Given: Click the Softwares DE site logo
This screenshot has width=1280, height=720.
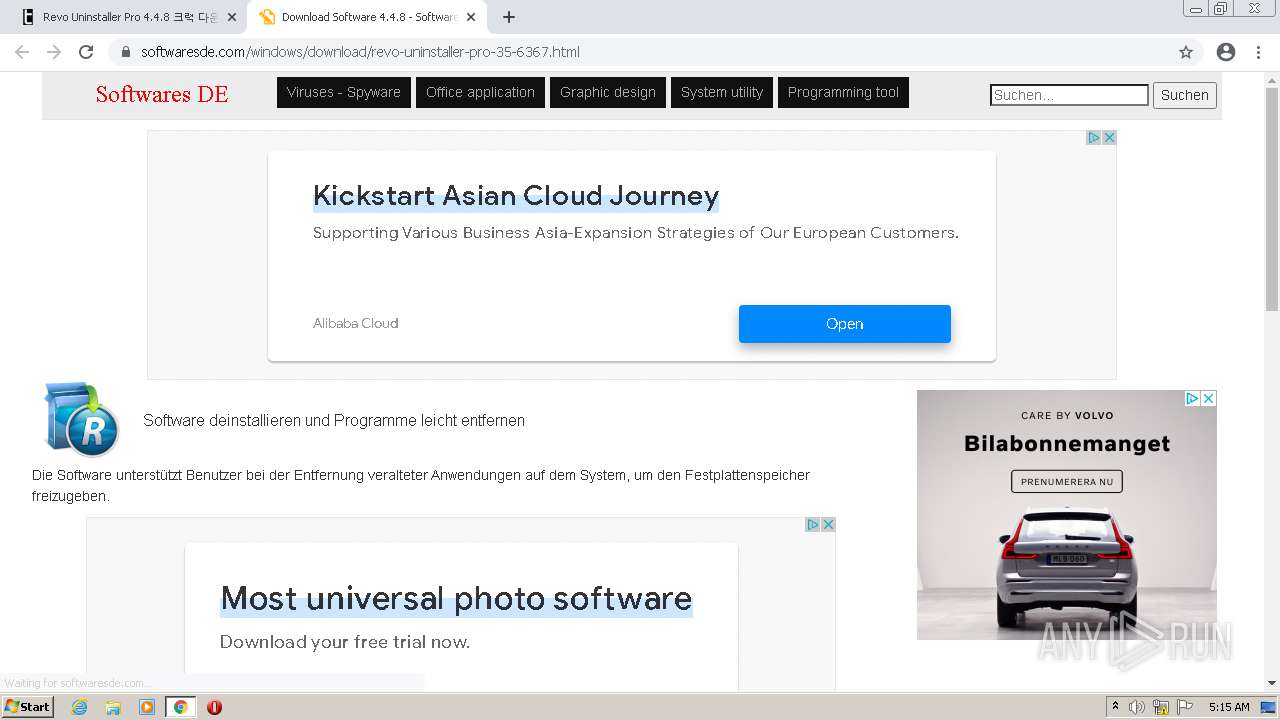Looking at the screenshot, I should [x=162, y=94].
